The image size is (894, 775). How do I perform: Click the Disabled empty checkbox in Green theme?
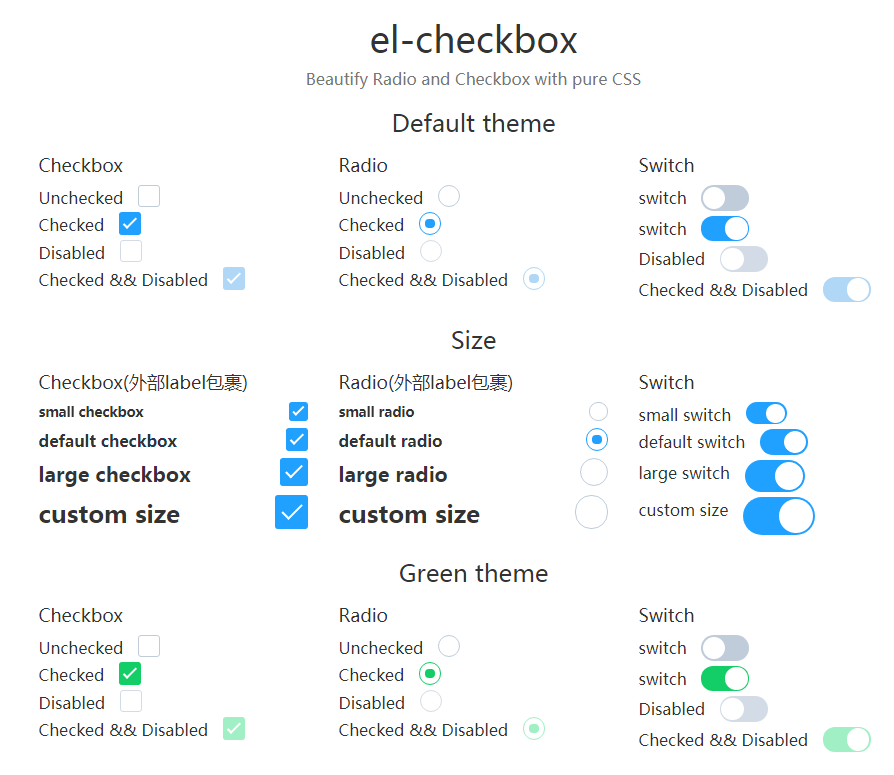point(131,701)
